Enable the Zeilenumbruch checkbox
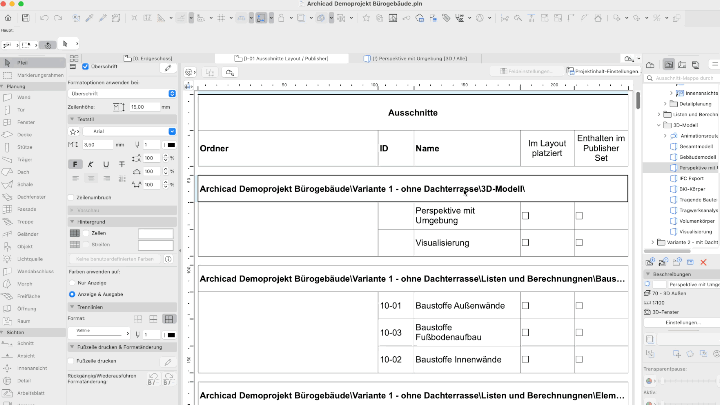Viewport: 720px width, 405px height. coord(71,198)
